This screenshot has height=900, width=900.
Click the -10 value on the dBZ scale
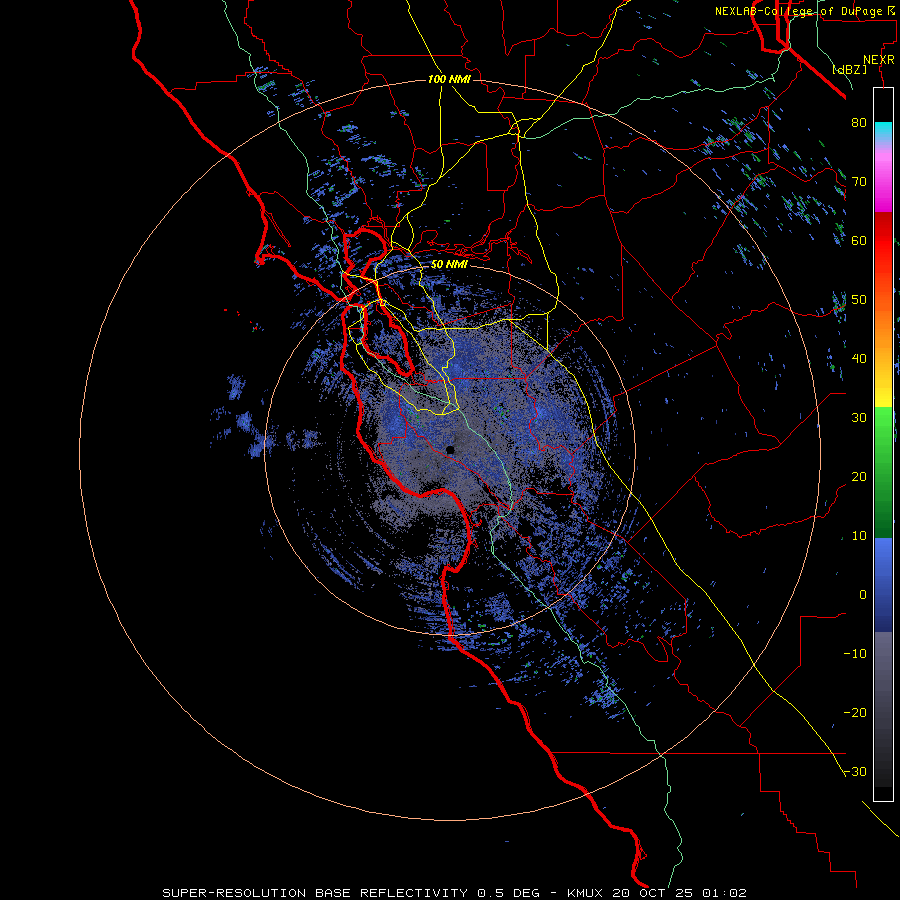tap(855, 654)
